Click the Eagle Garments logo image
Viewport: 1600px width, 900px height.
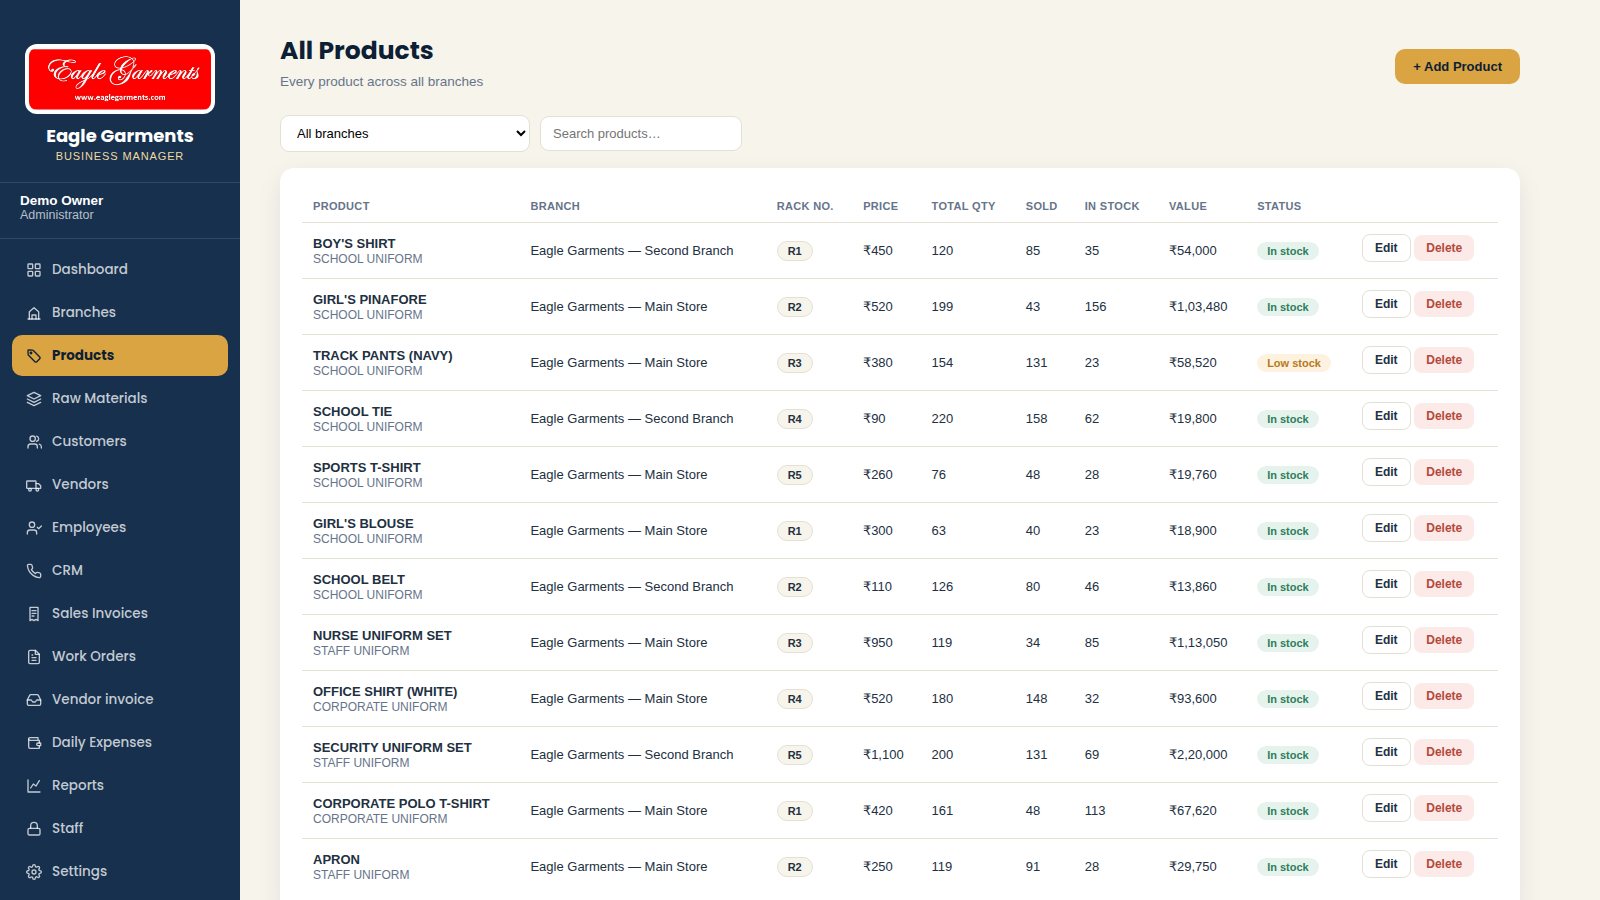point(120,79)
